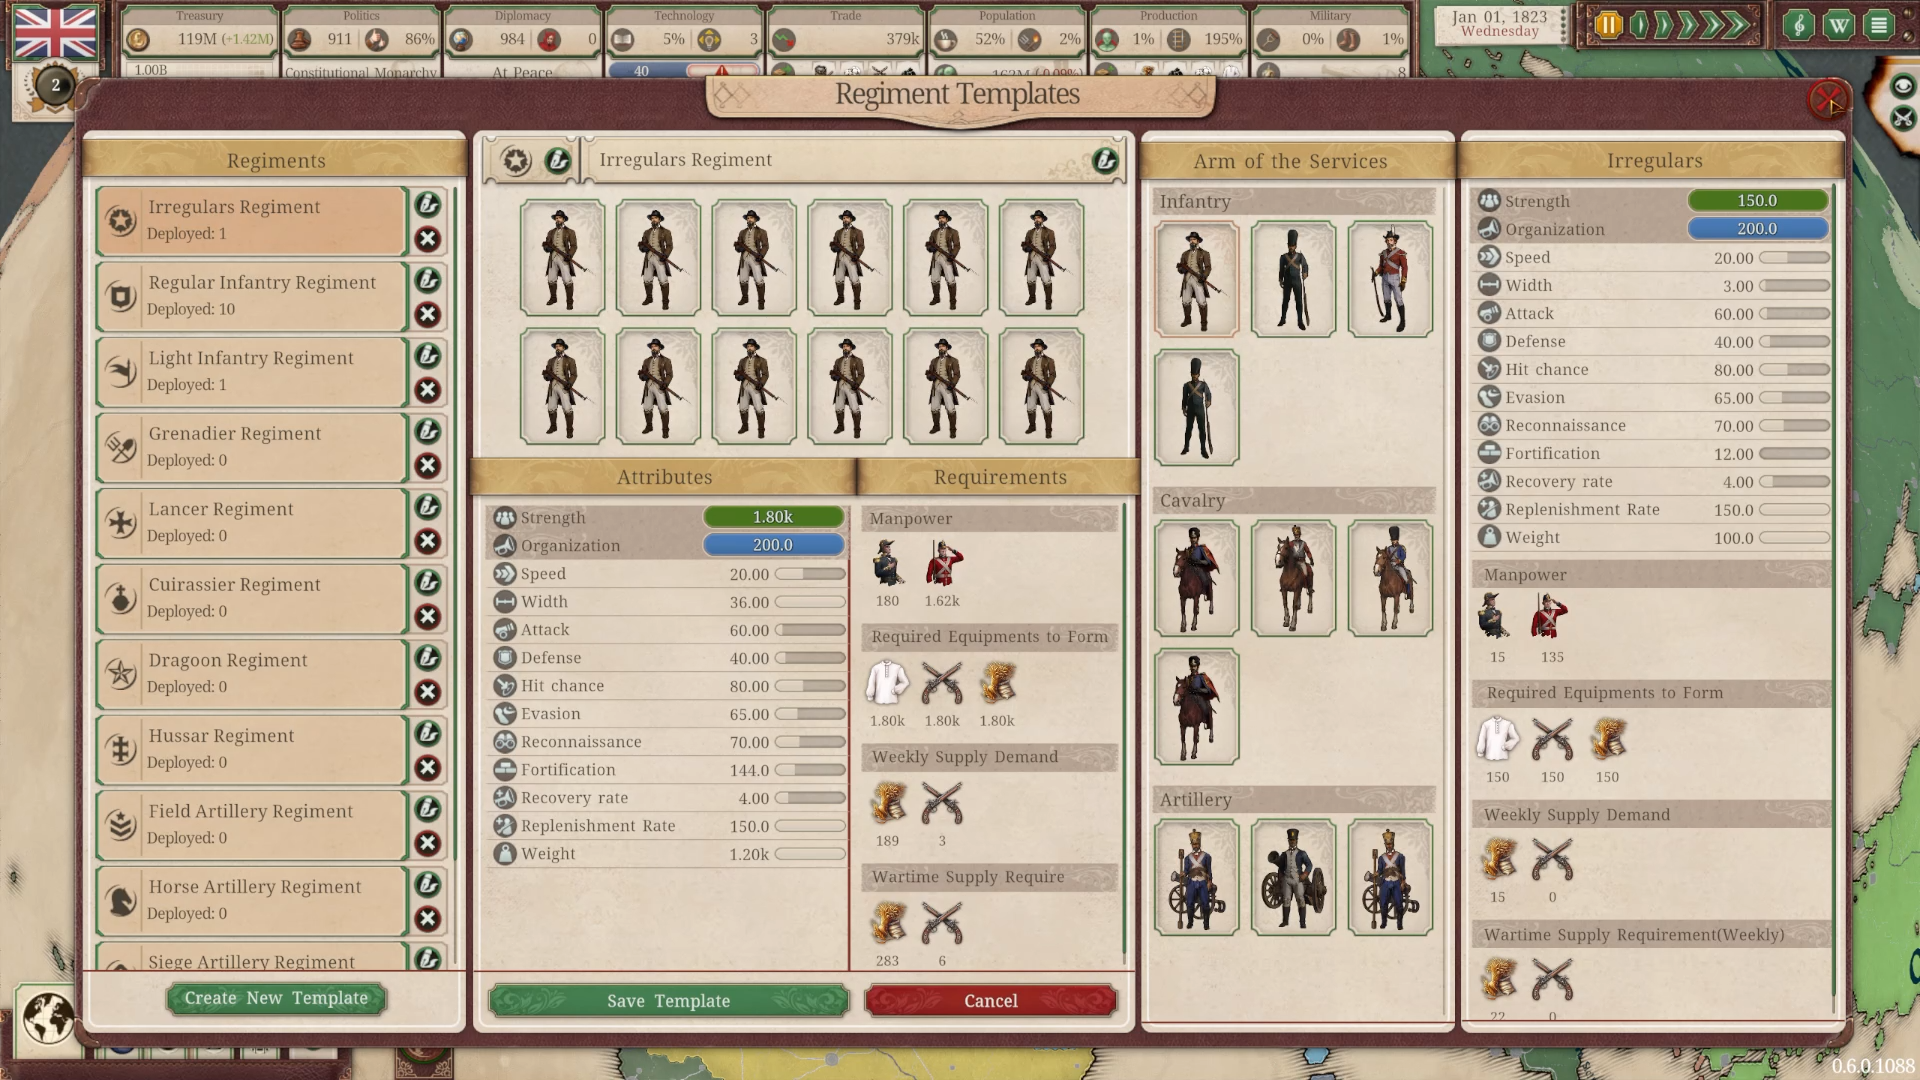The height and width of the screenshot is (1080, 1920).
Task: Open the wiki W button
Action: tap(1838, 26)
